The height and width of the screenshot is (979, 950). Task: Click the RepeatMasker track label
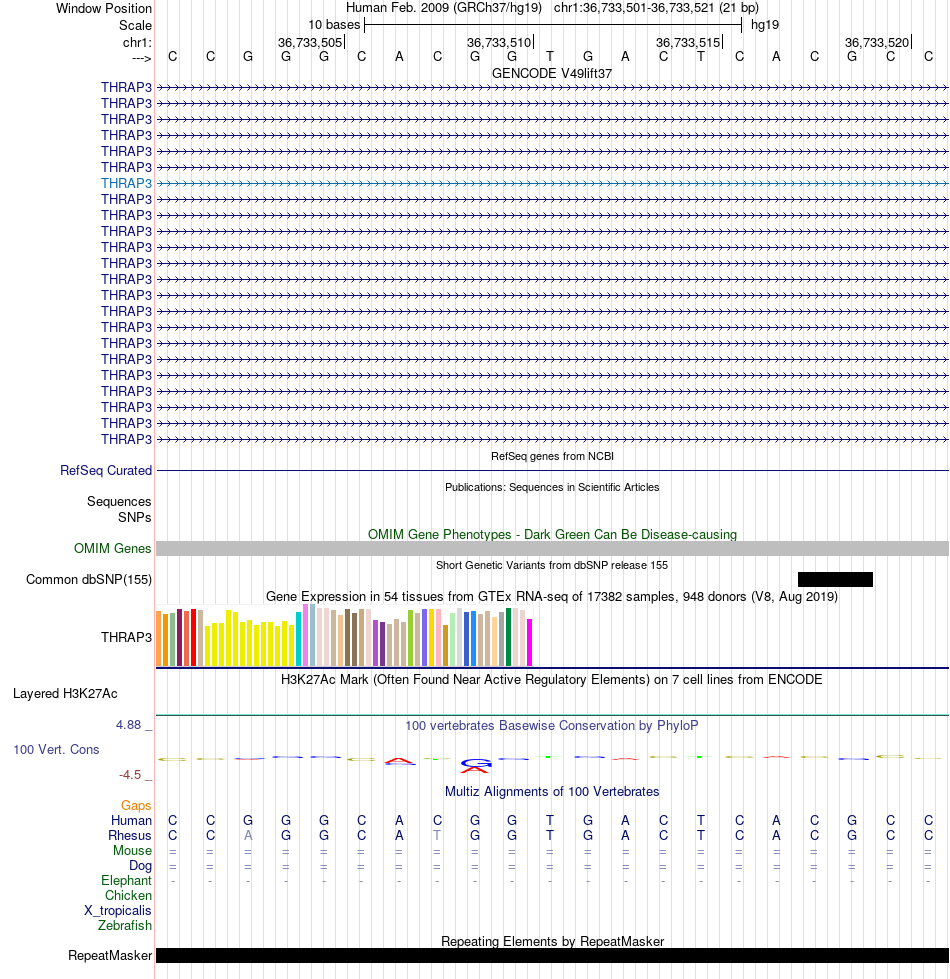(x=110, y=956)
